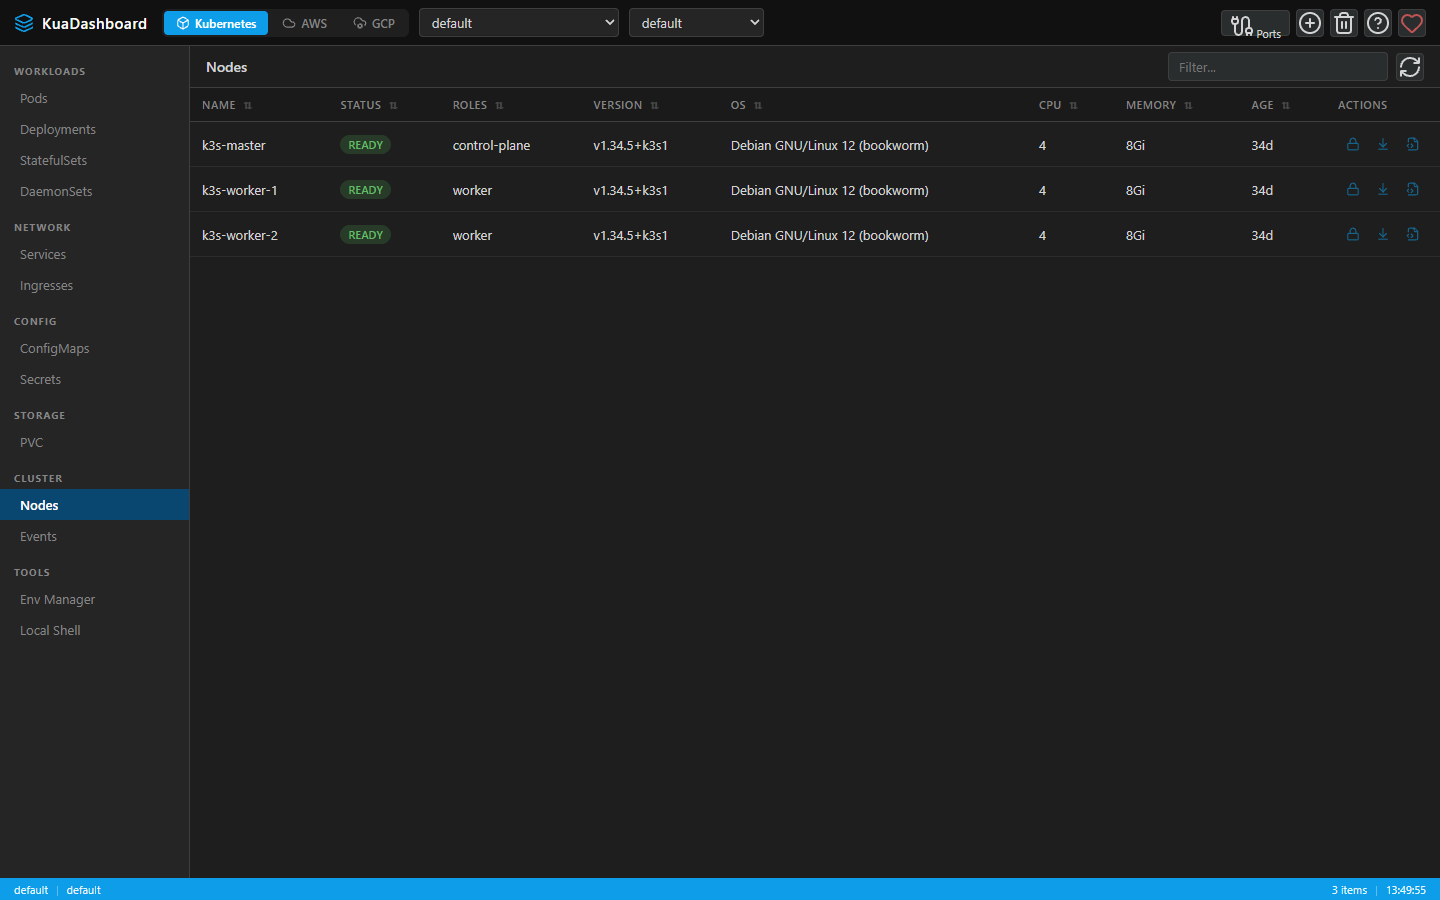
Task: Open StatefulSets in the sidebar
Action: (94, 161)
